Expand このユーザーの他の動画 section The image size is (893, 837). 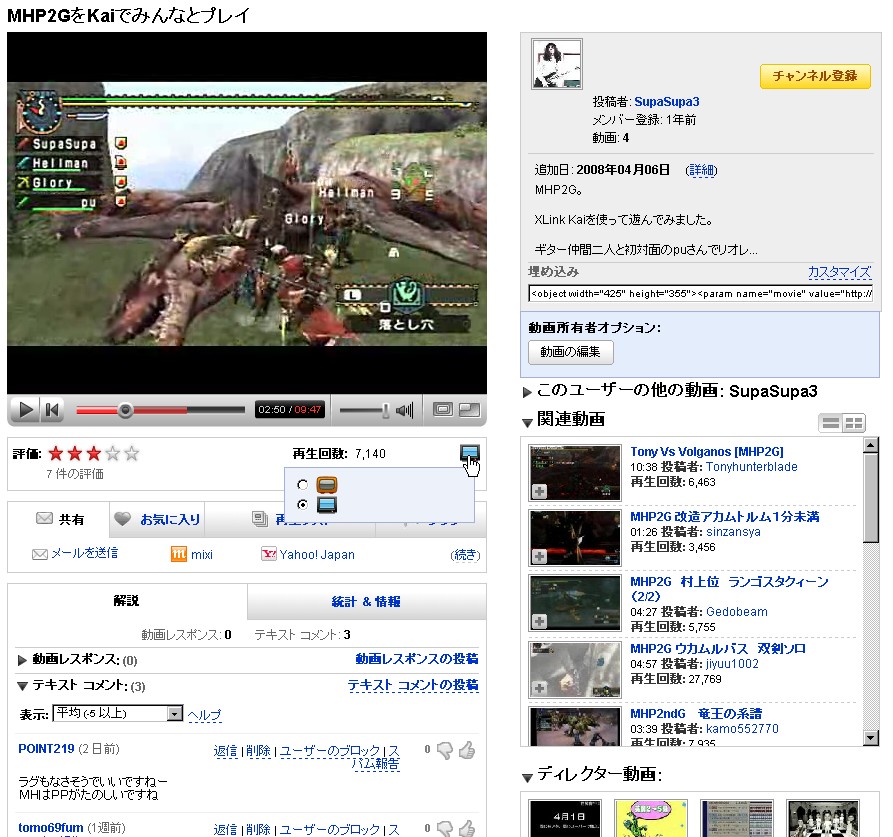tap(527, 392)
